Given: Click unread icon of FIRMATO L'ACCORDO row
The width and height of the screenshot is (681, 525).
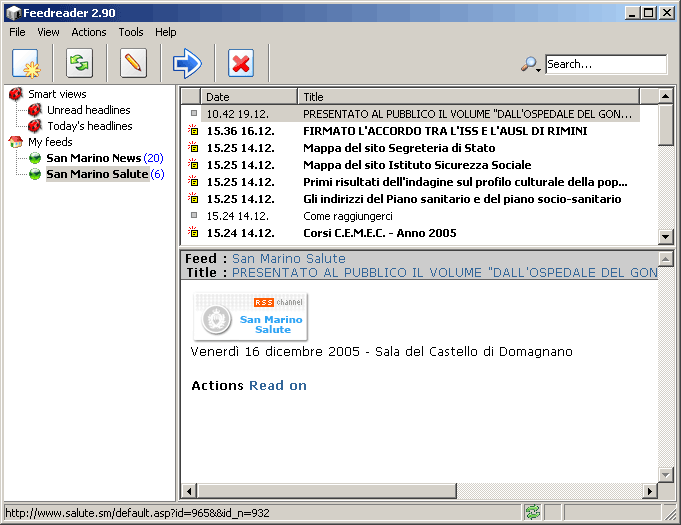Looking at the screenshot, I should (x=193, y=130).
